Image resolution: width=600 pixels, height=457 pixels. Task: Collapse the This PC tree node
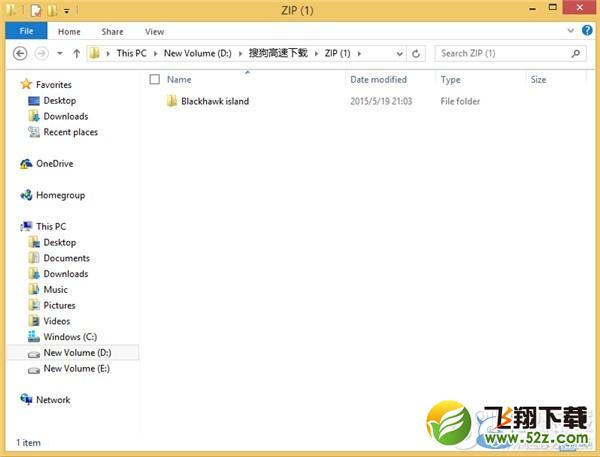coord(12,227)
